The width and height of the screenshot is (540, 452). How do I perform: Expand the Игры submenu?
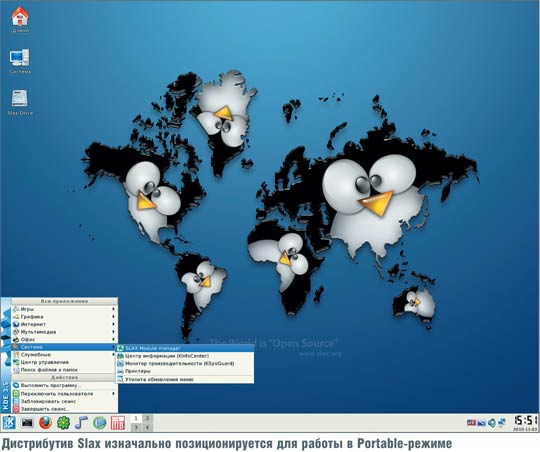64,309
